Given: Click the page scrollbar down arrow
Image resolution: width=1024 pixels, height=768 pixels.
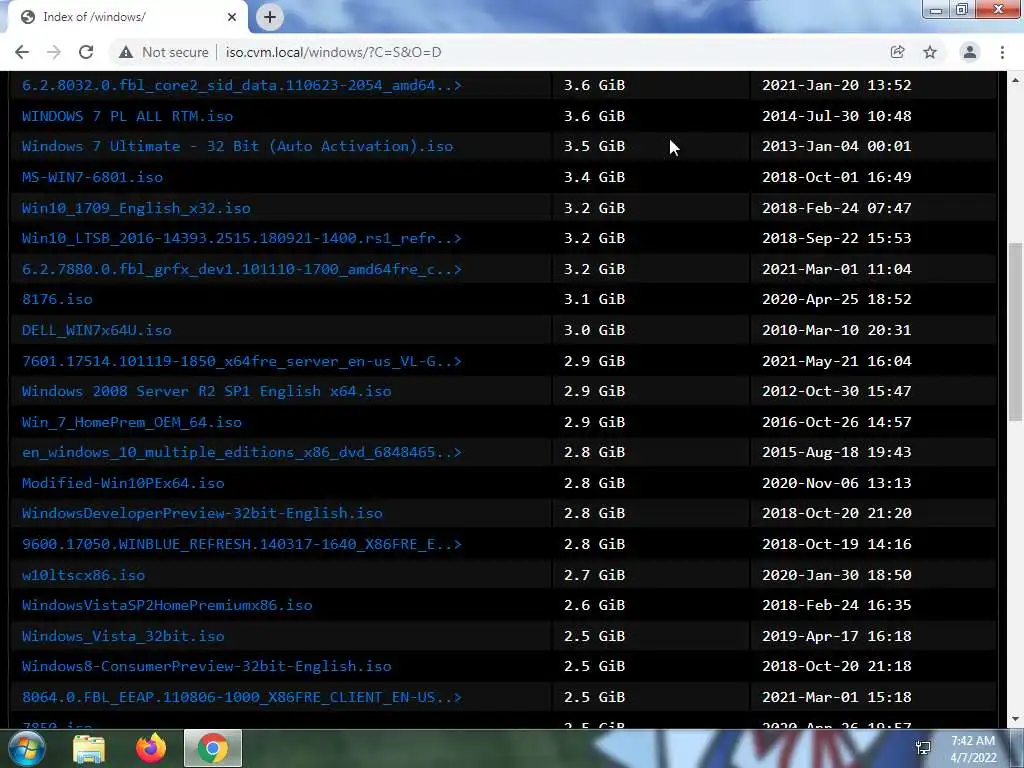Looking at the screenshot, I should (x=1015, y=719).
